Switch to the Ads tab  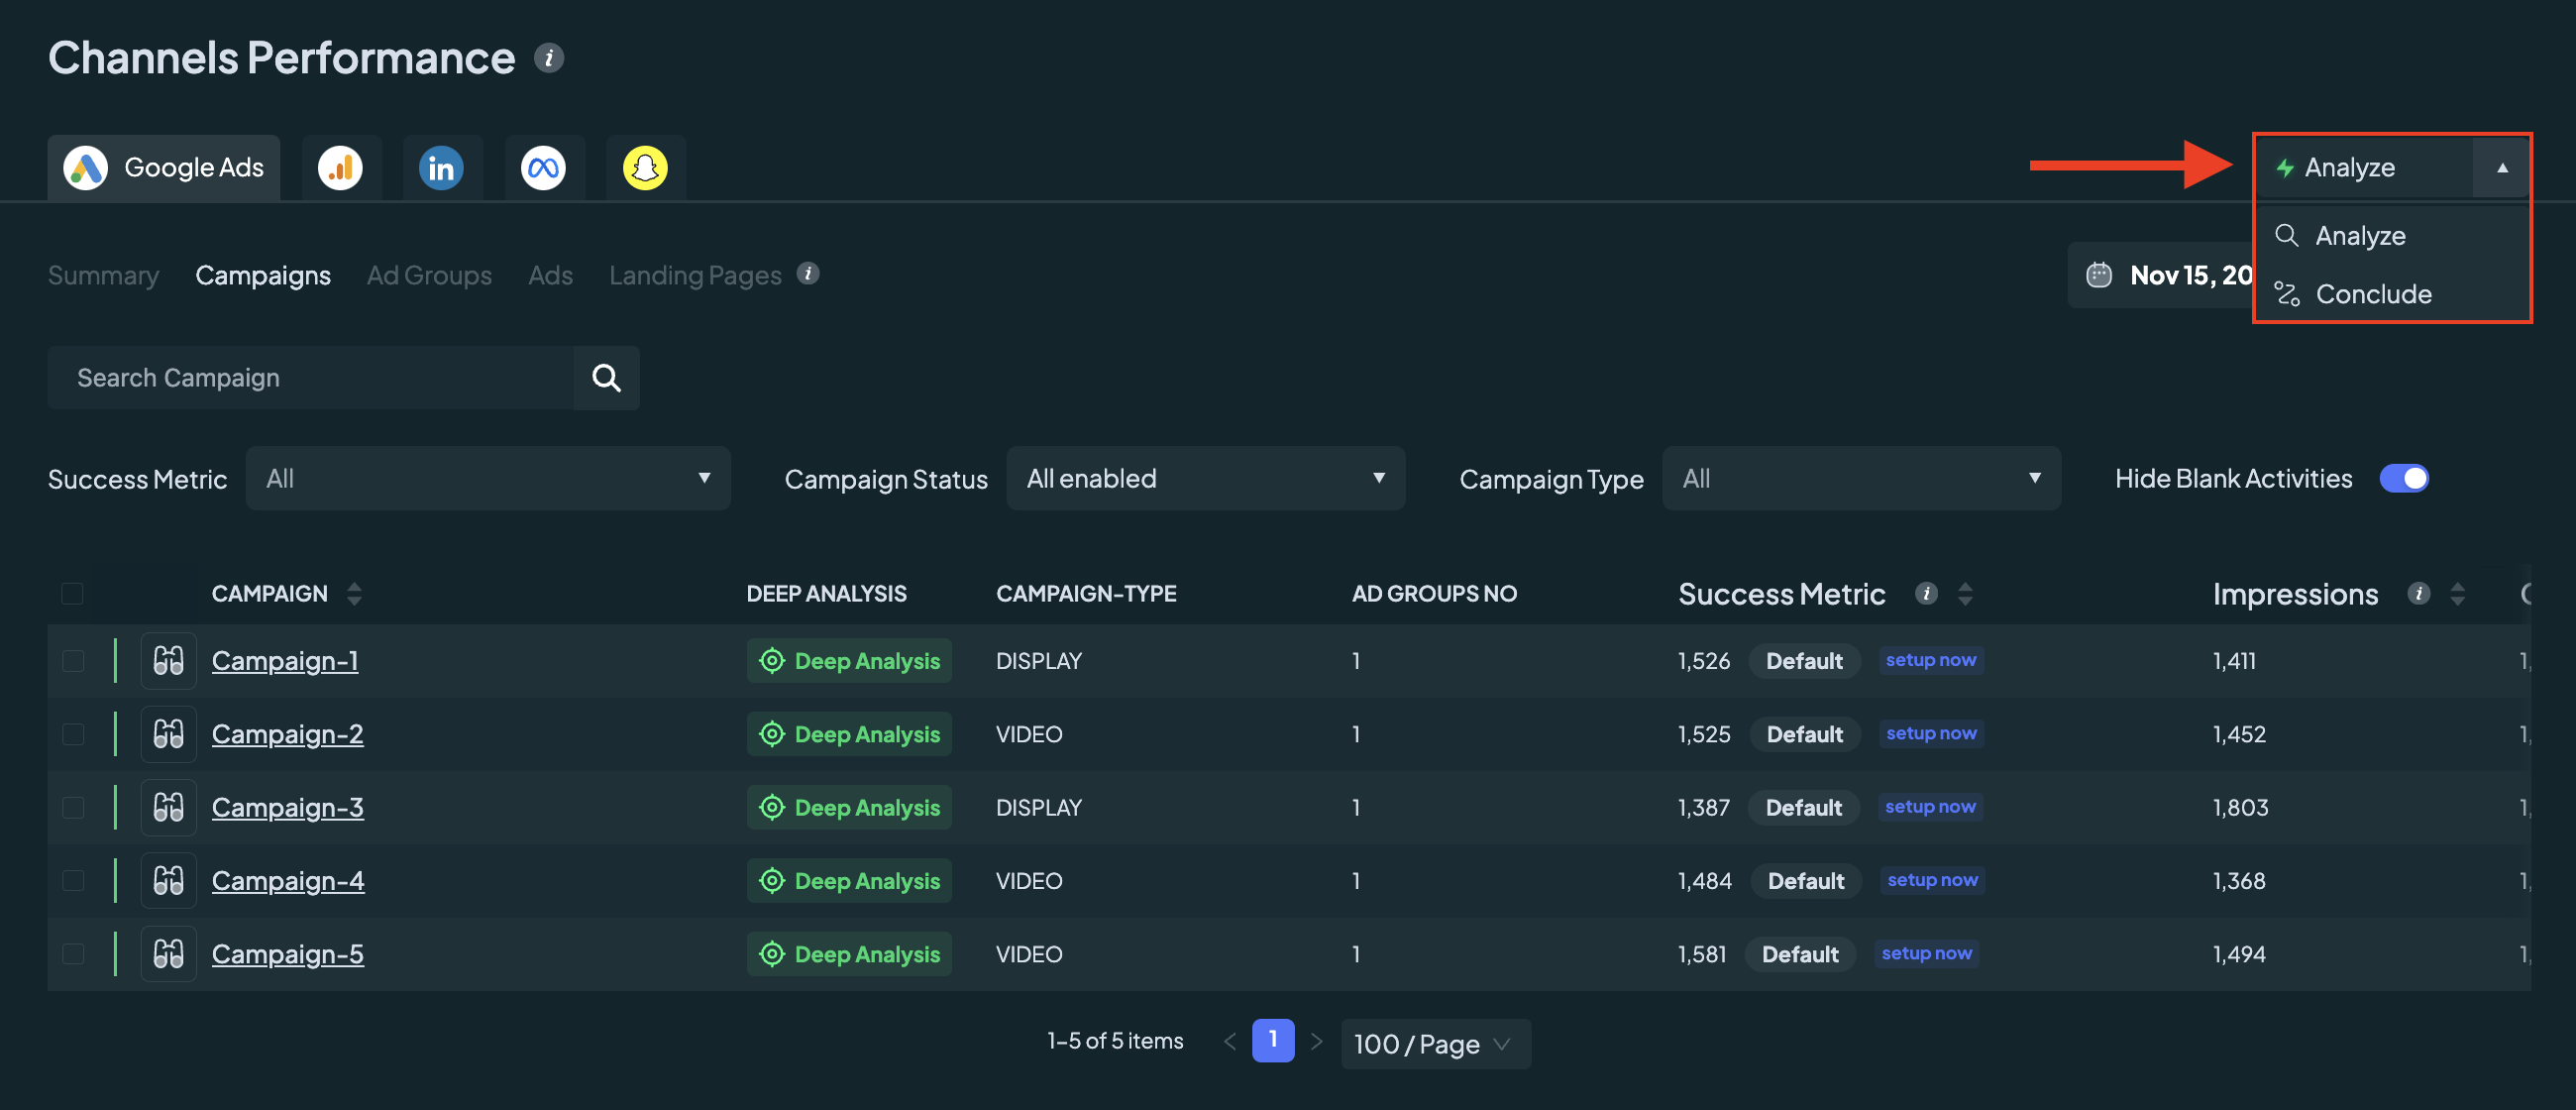tap(550, 275)
